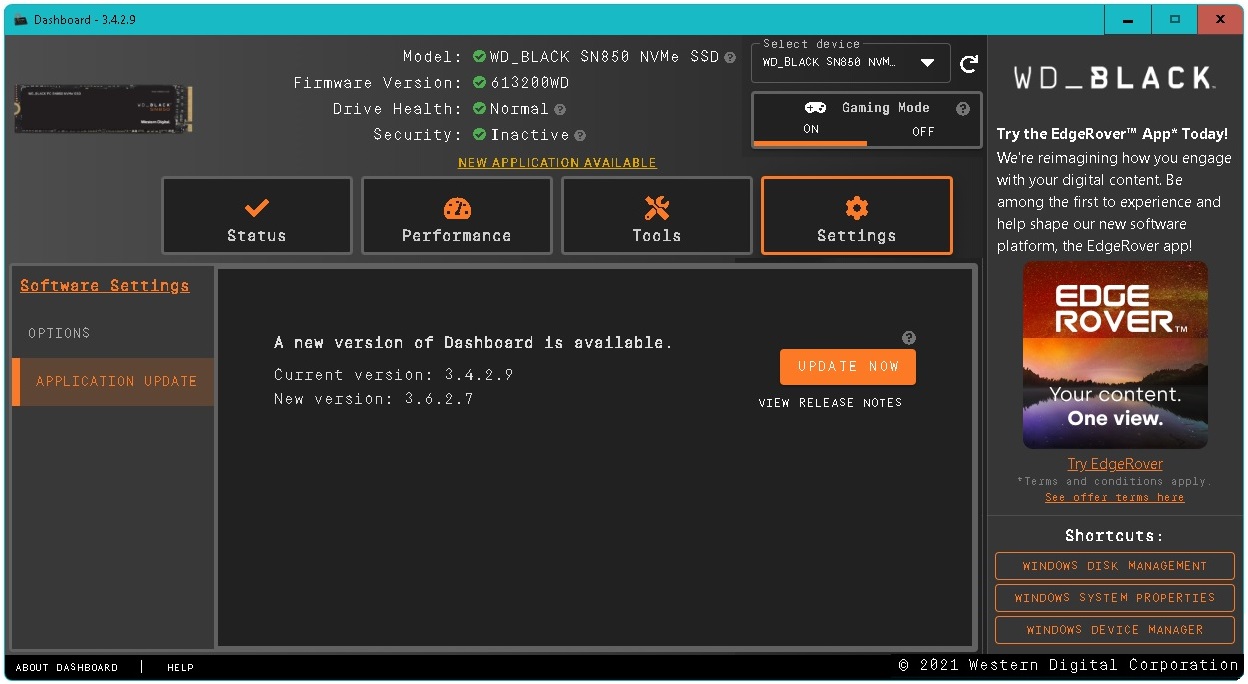Screen dimensions: 1248x684
Task: Click the Security value Inactive
Action: pos(530,135)
